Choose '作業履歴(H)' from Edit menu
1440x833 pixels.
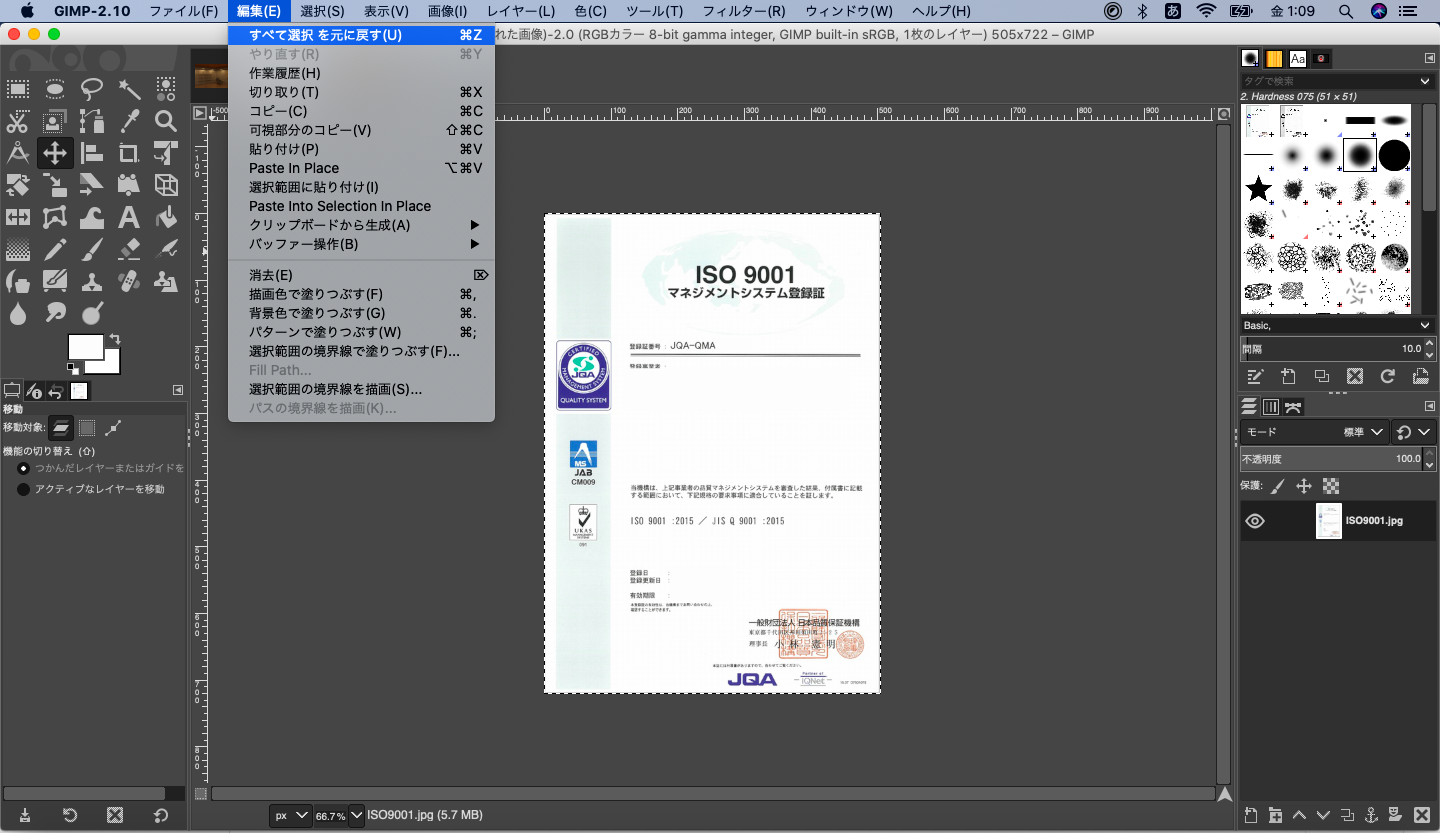coord(361,73)
